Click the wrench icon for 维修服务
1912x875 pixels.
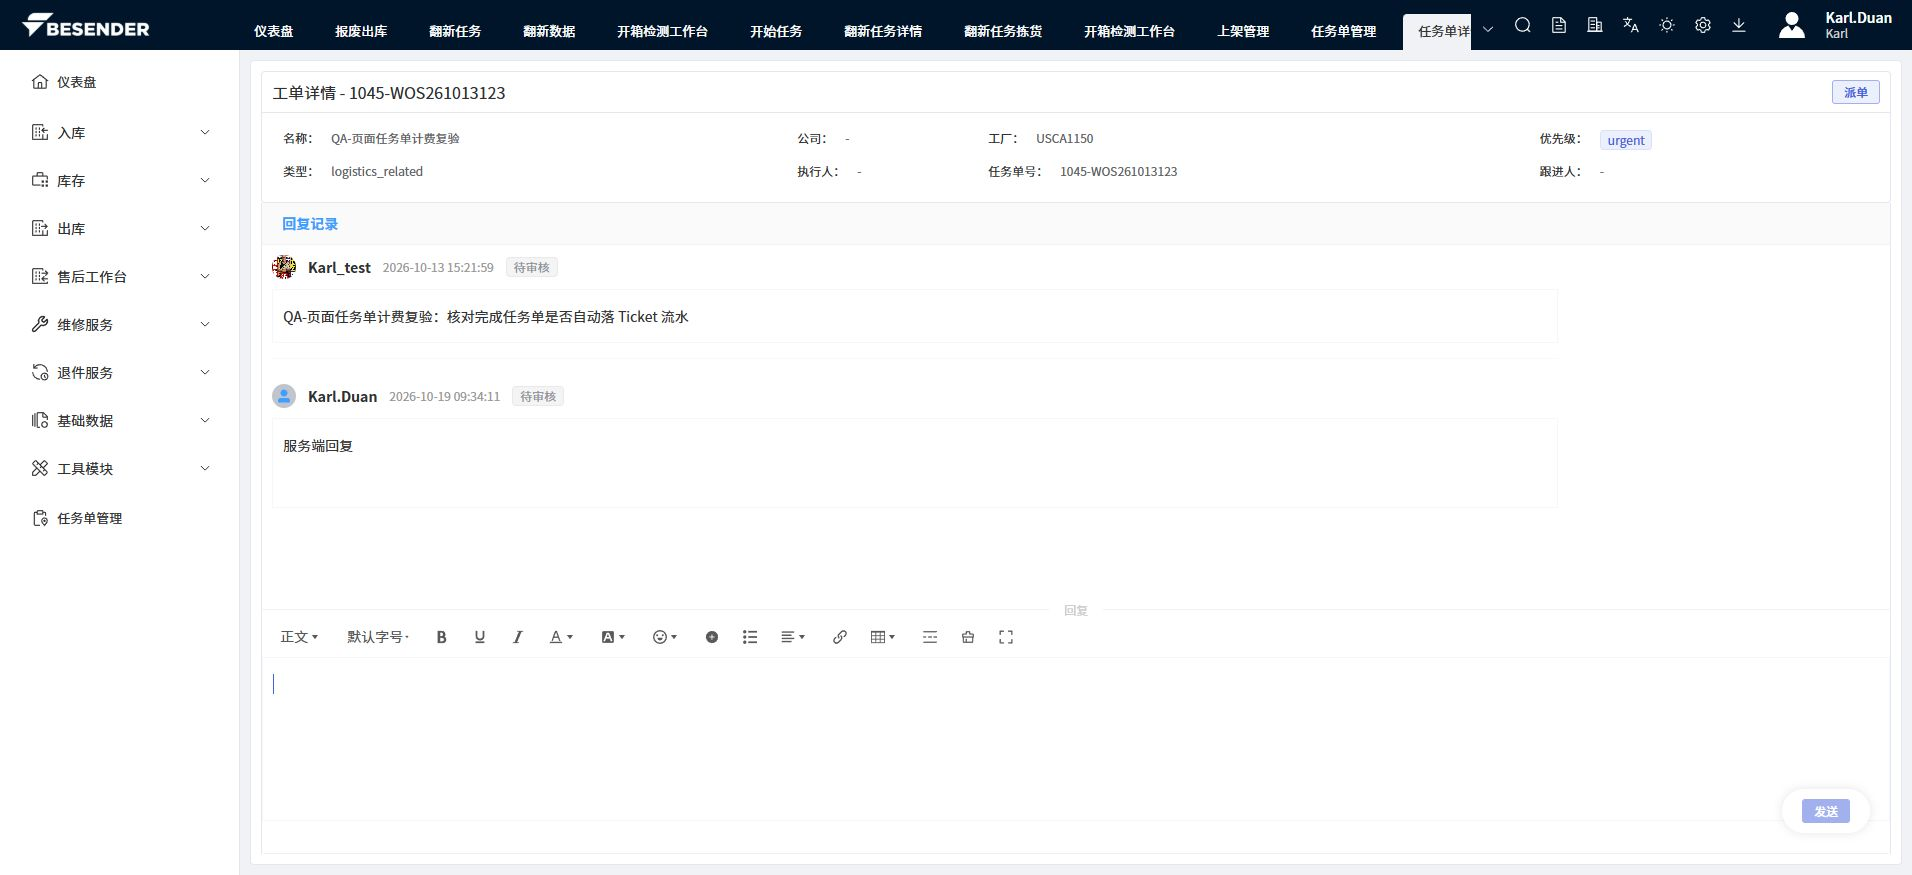(x=40, y=324)
